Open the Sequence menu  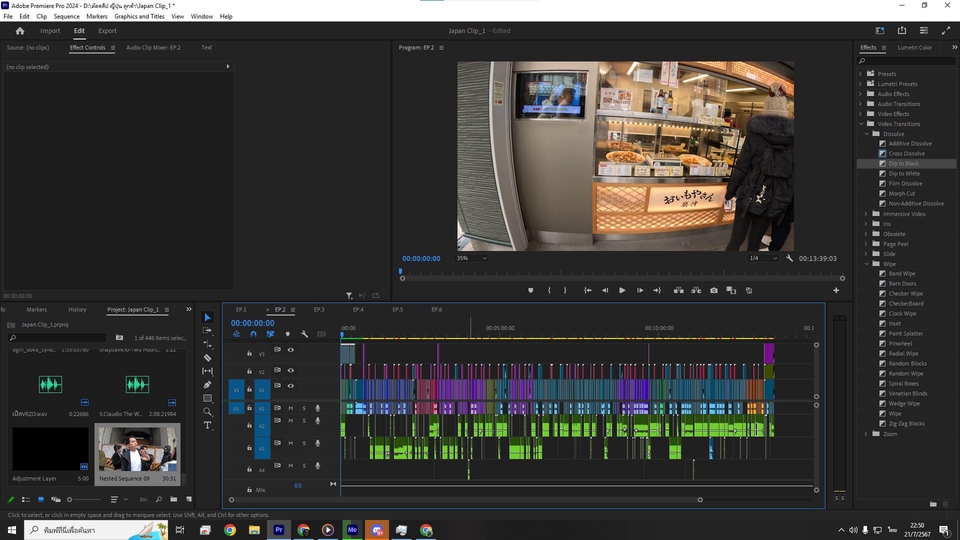click(66, 16)
